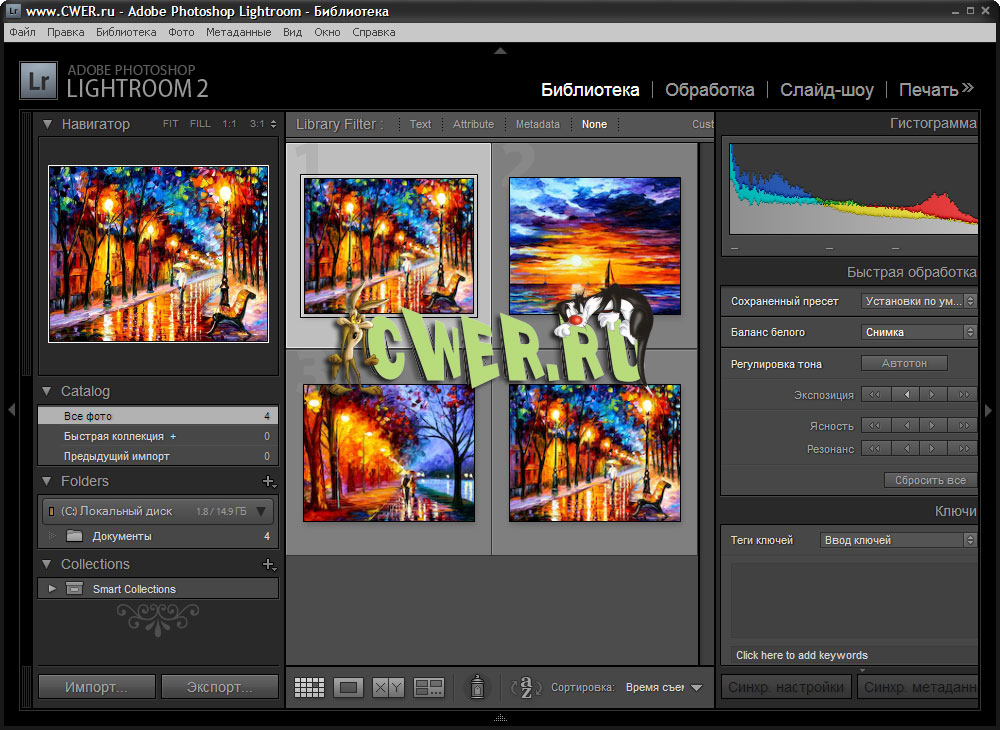Click the Импорт button
Viewport: 1000px width, 730px height.
point(96,687)
